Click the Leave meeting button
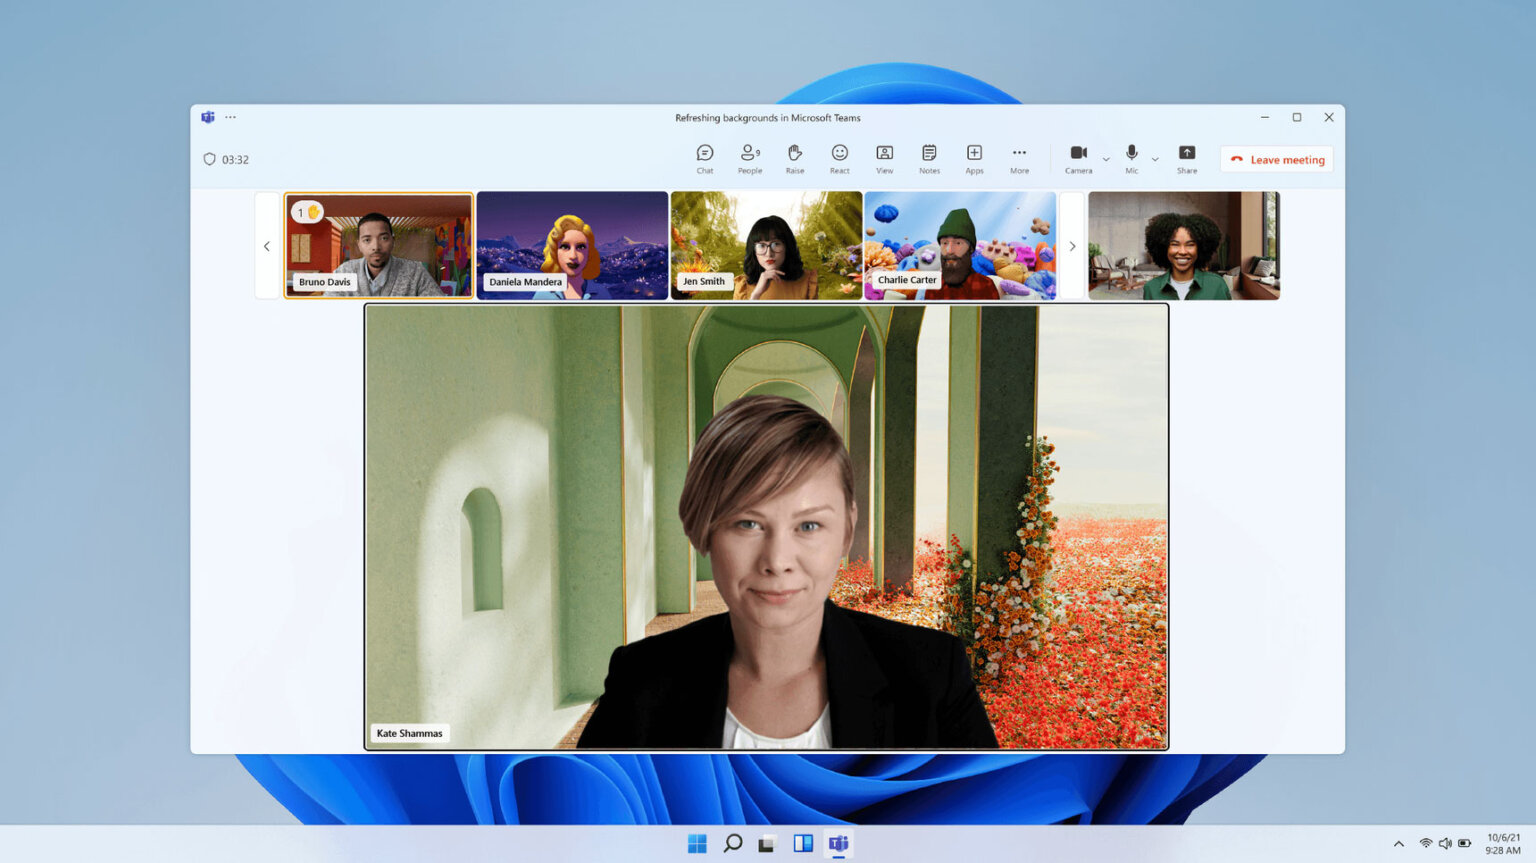1536x863 pixels. 1277,160
